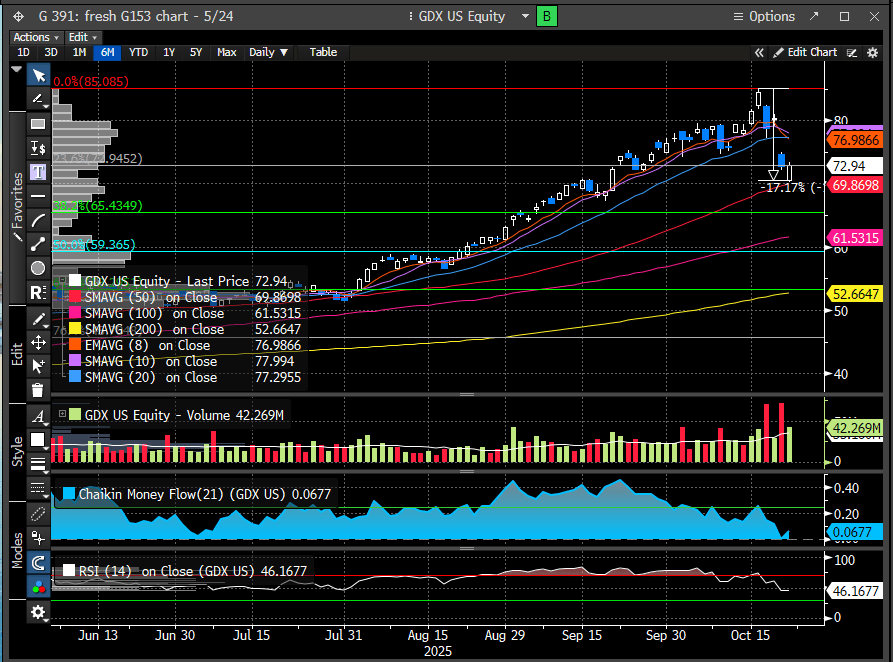893x662 pixels.
Task: Switch to the 5Y range tab
Action: coord(196,52)
